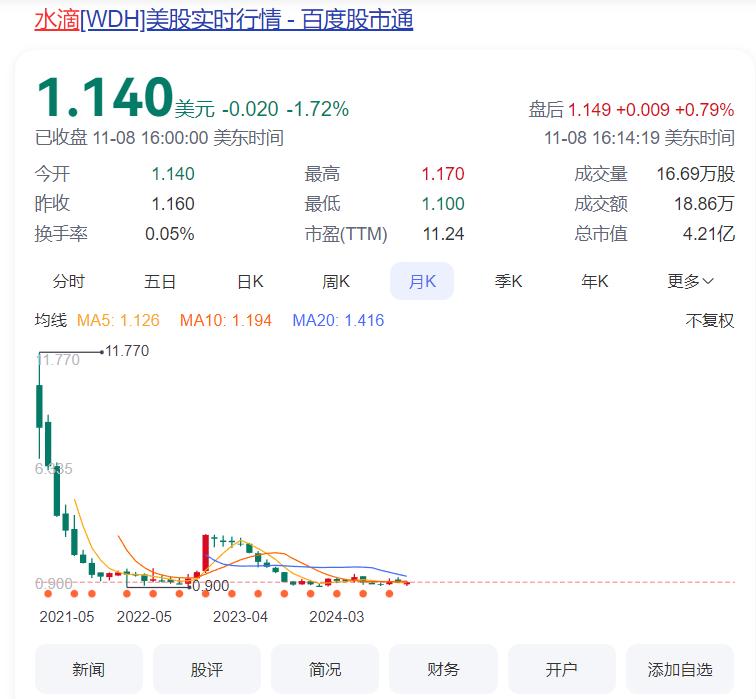Open the 不复权 adjustment option
756x699 pixels.
tap(710, 321)
